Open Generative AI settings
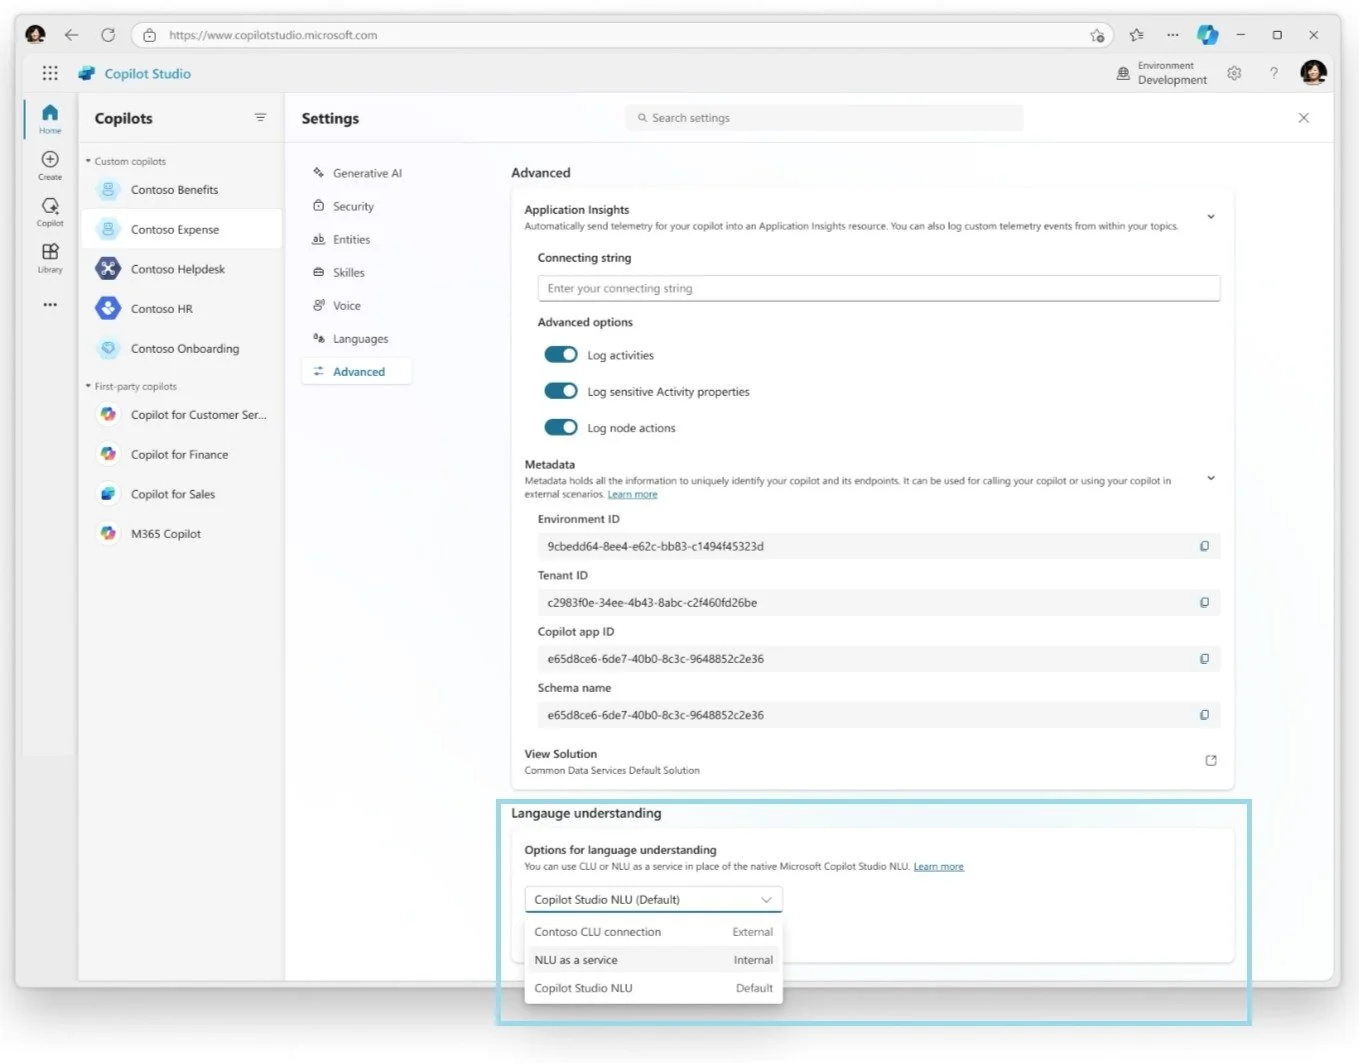Viewport: 1359px width, 1063px height. coord(358,173)
